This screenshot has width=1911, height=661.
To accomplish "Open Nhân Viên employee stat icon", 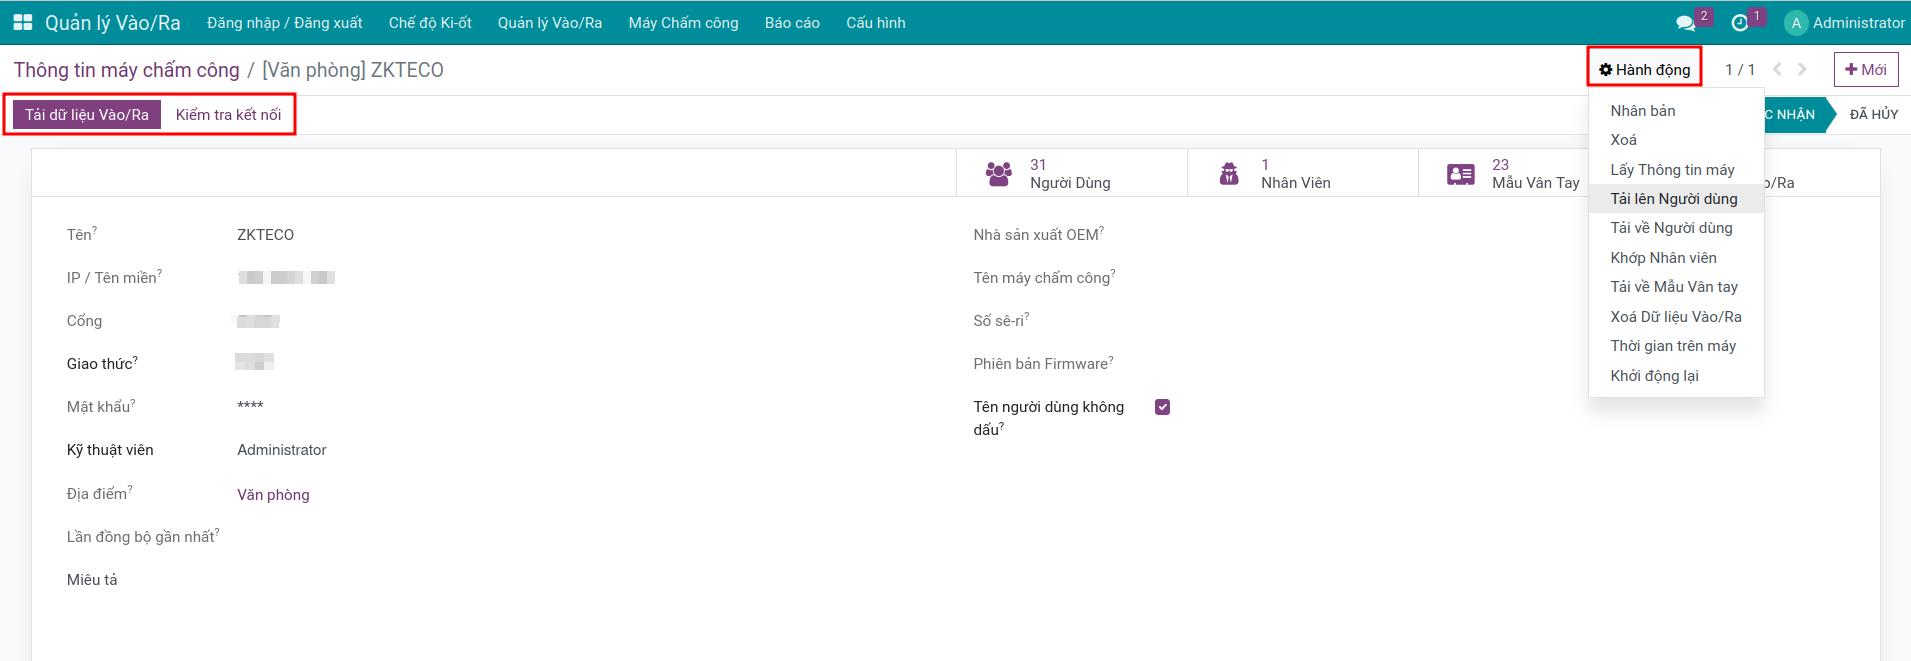I will pos(1229,174).
